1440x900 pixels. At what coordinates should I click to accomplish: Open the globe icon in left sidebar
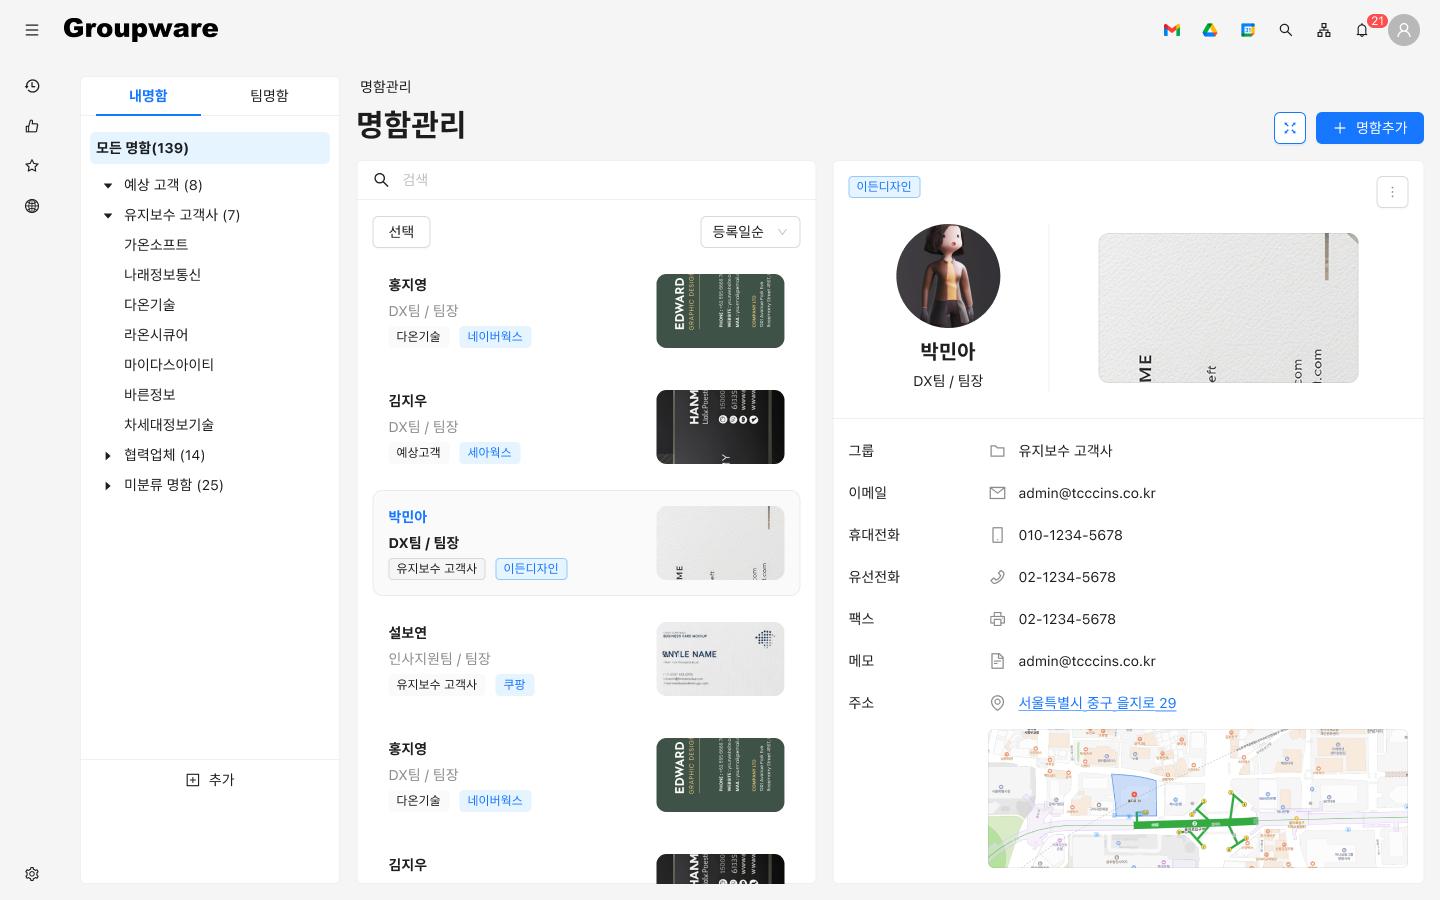point(32,206)
